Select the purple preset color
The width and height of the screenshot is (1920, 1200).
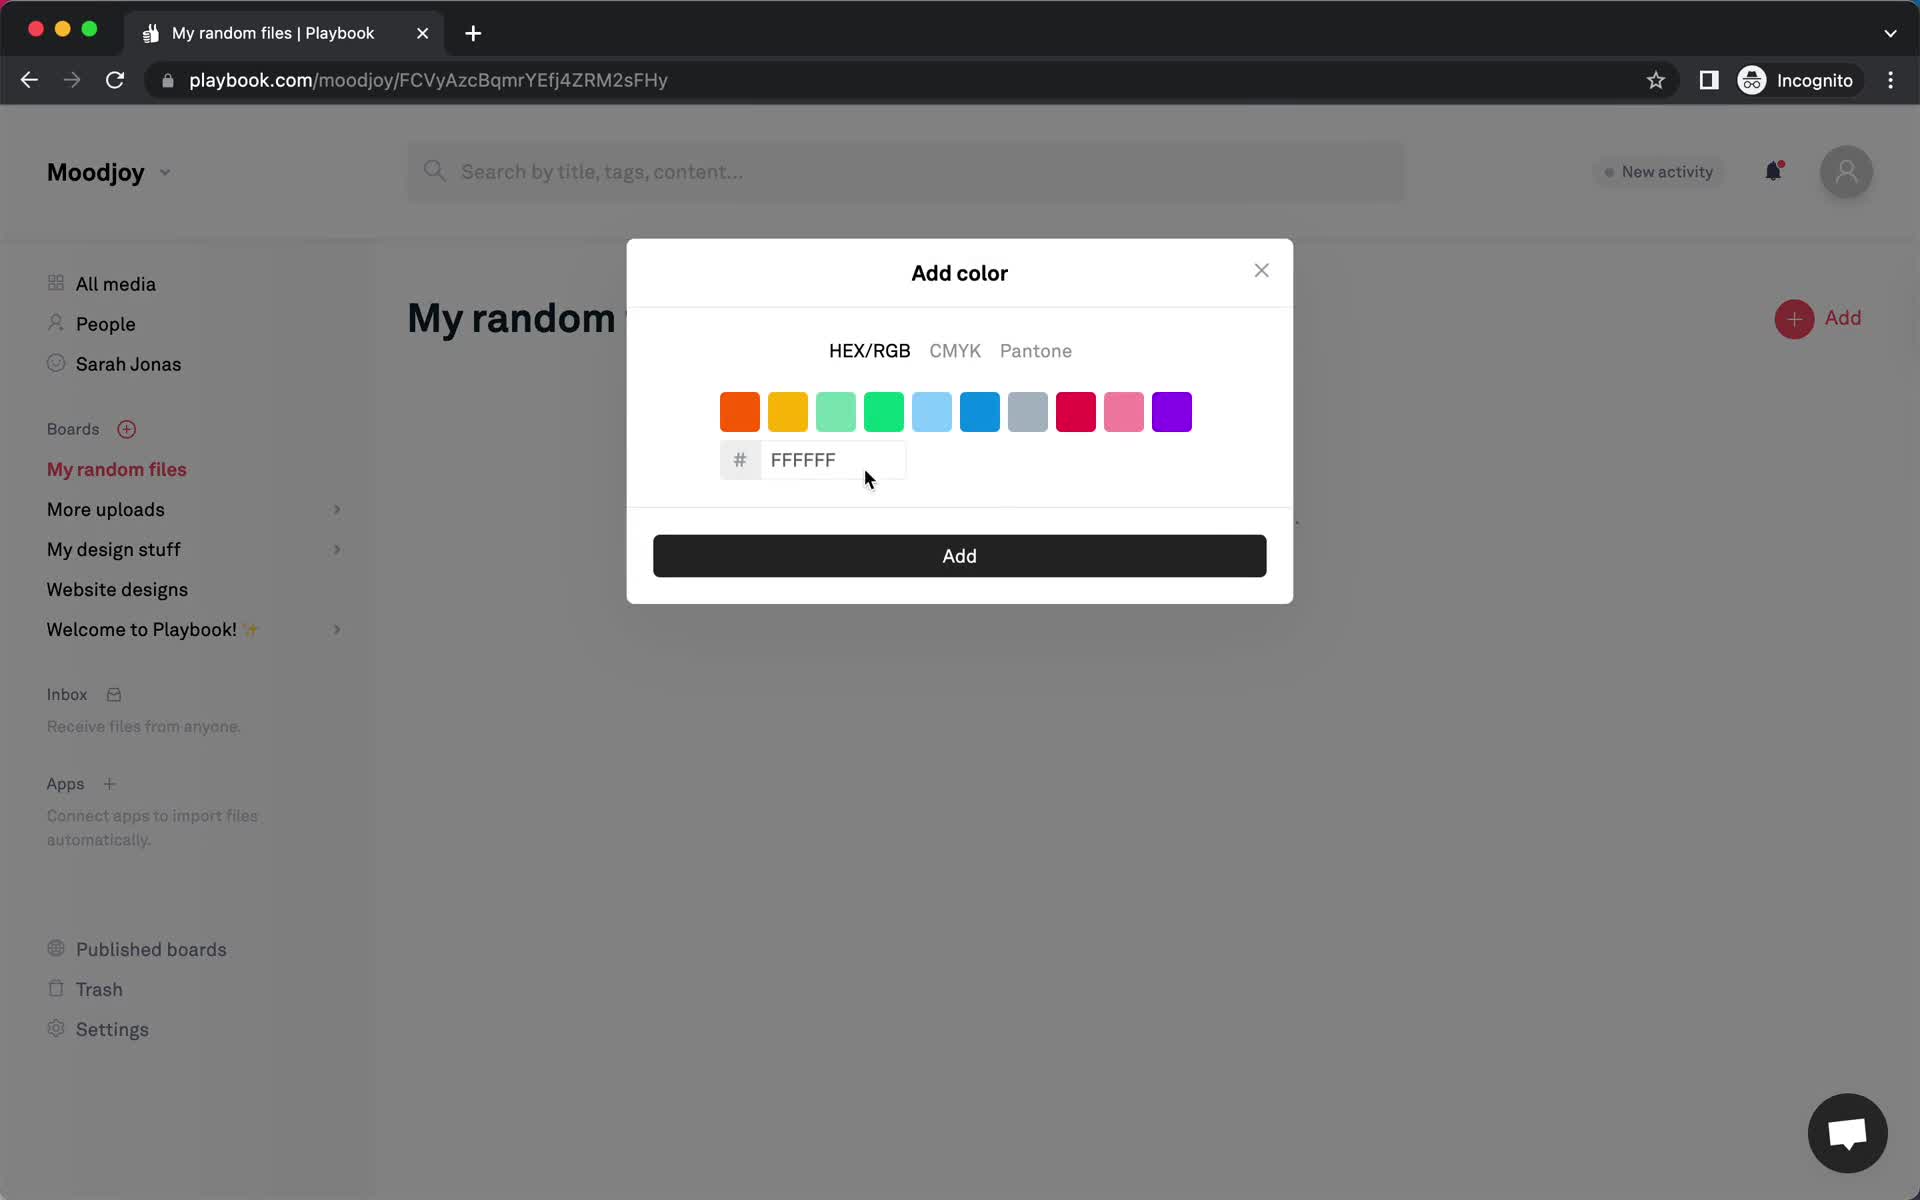[x=1172, y=411]
